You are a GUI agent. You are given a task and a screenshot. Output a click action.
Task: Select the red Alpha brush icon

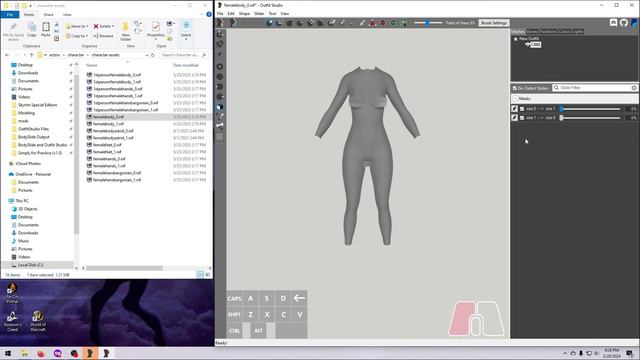tap(372, 23)
